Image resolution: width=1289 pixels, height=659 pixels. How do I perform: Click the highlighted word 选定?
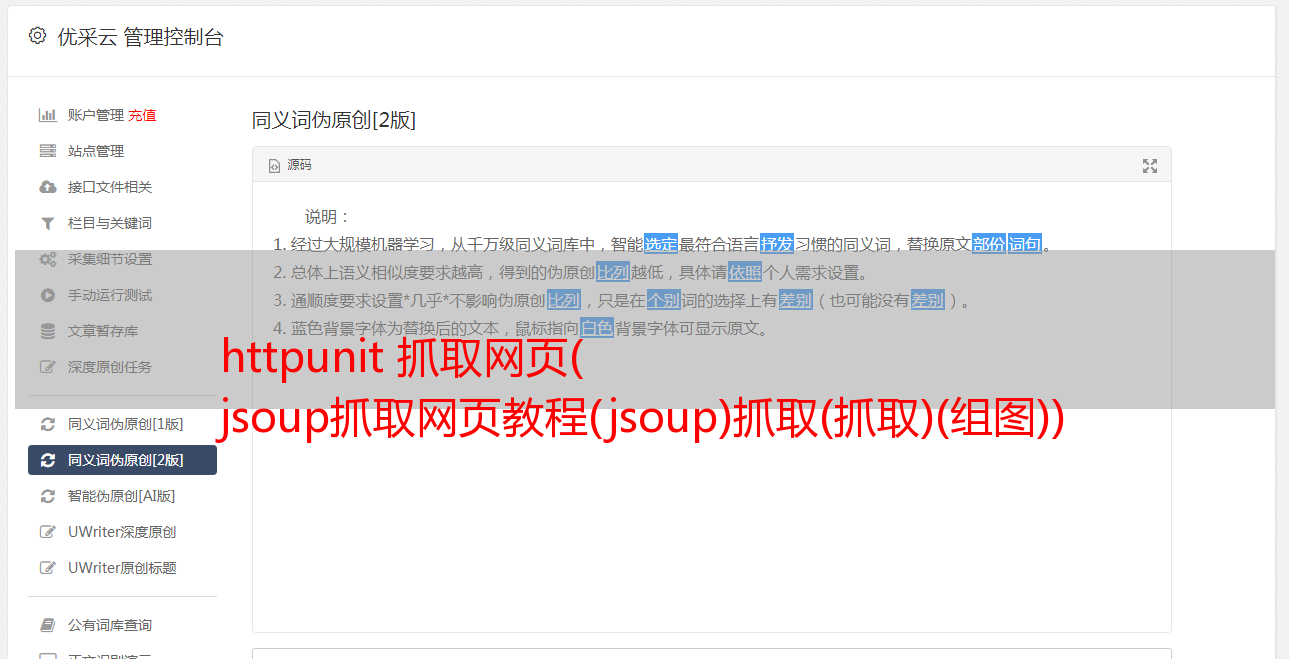[661, 244]
